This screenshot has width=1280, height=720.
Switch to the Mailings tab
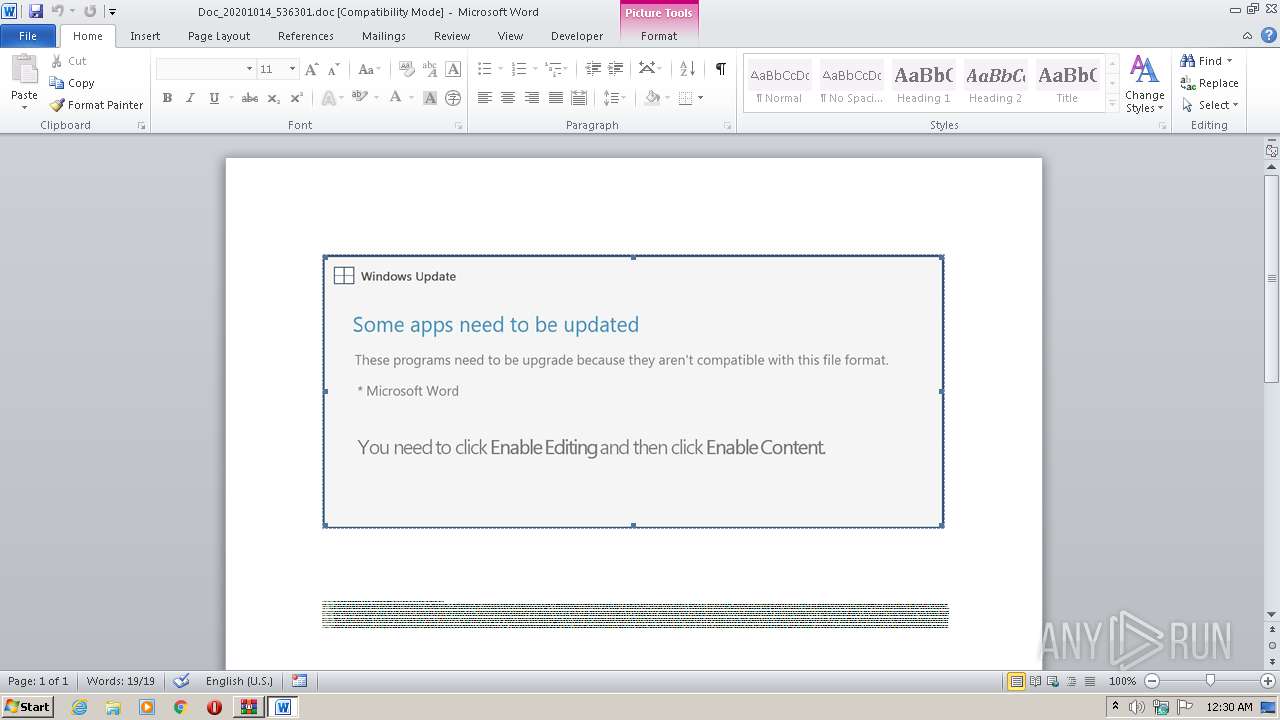point(384,36)
